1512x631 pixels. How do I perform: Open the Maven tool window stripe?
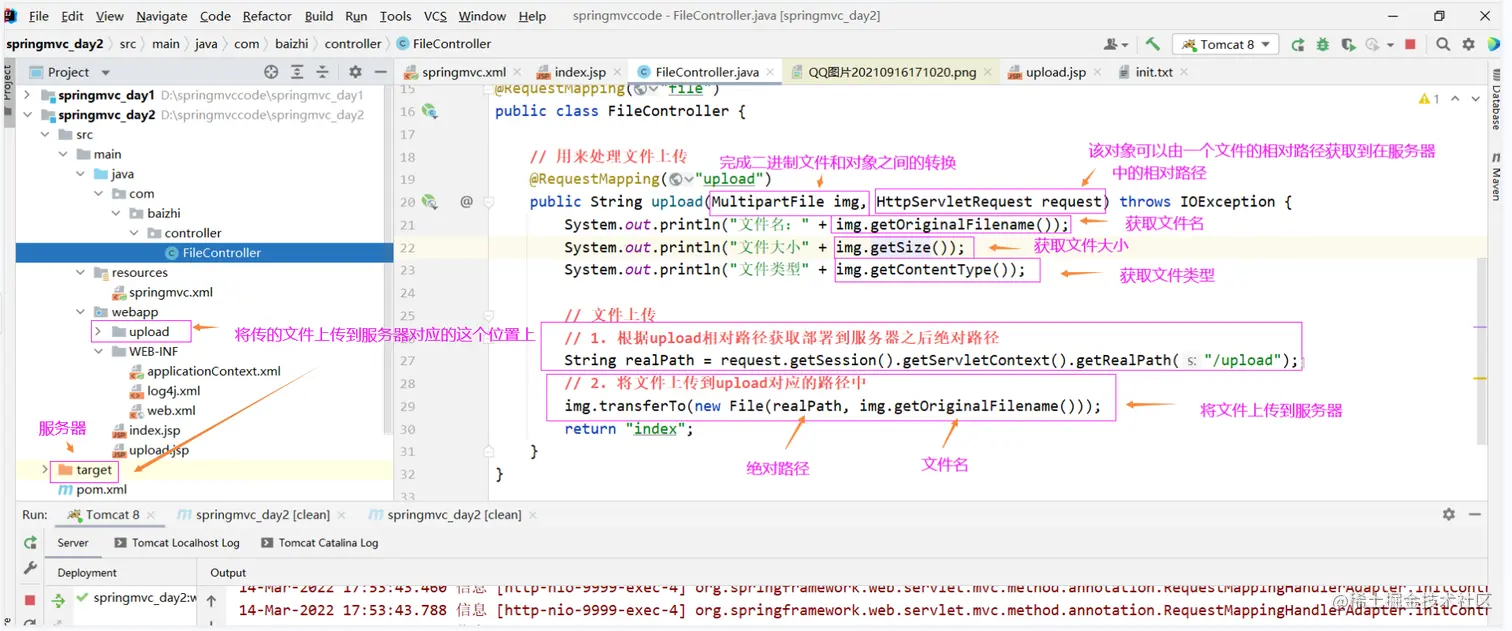pyautogui.click(x=1497, y=178)
